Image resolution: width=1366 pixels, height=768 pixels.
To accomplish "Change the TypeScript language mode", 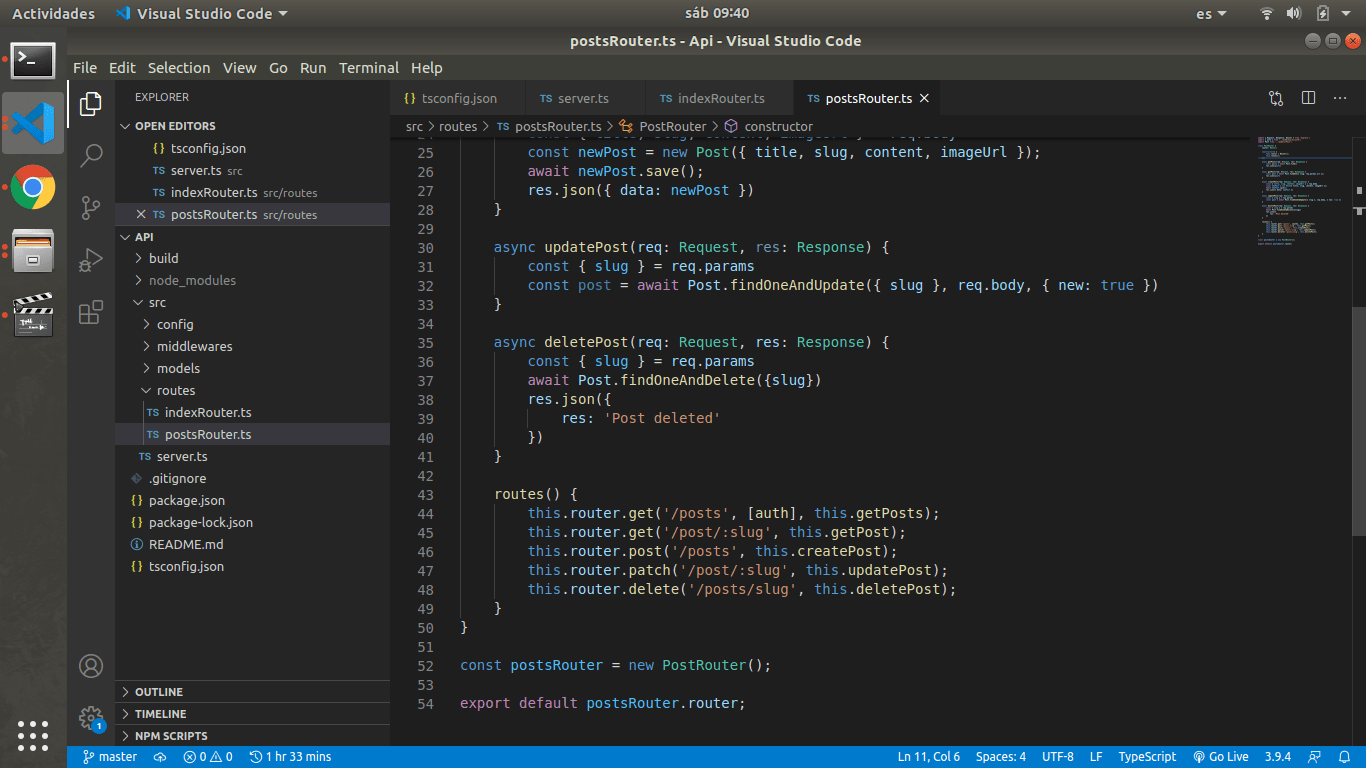I will [1147, 757].
